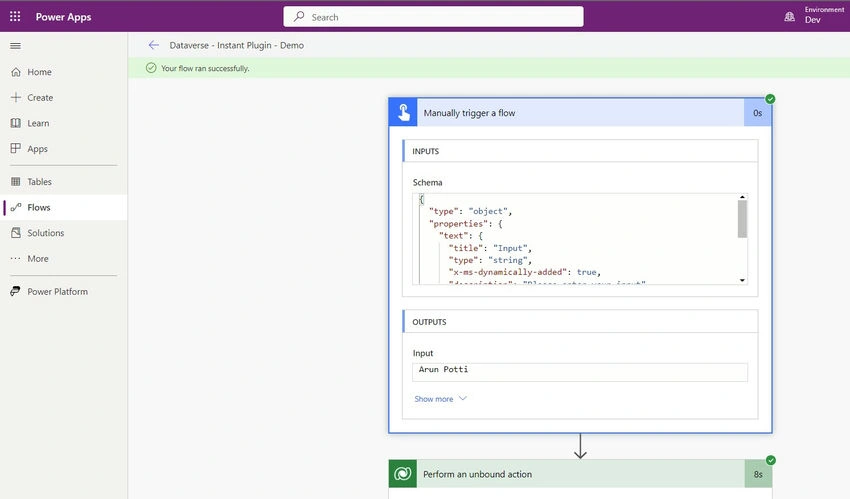Click the More ellipsis icon
Screen dimensions: 850x499
click(16, 258)
